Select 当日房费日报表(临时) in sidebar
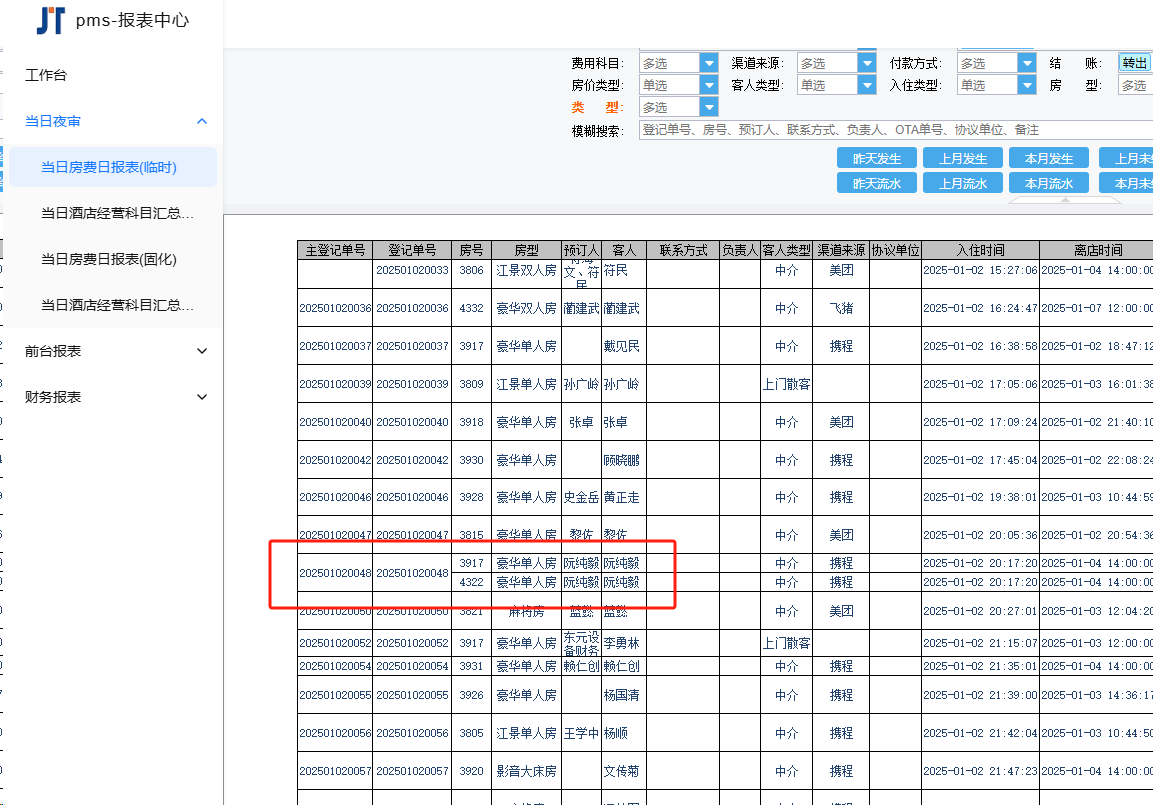 [x=108, y=167]
